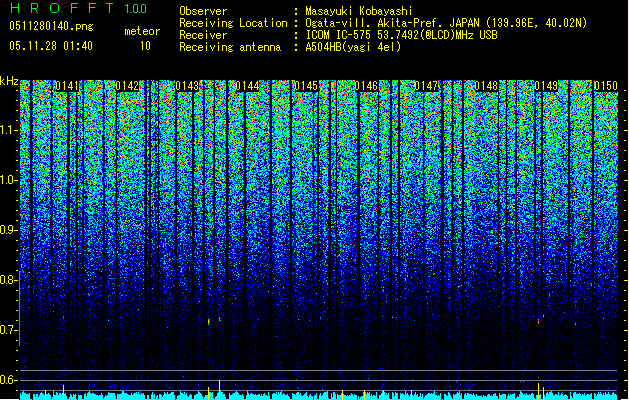Select the 0149 time marker
The height and width of the screenshot is (400, 629).
[546, 86]
